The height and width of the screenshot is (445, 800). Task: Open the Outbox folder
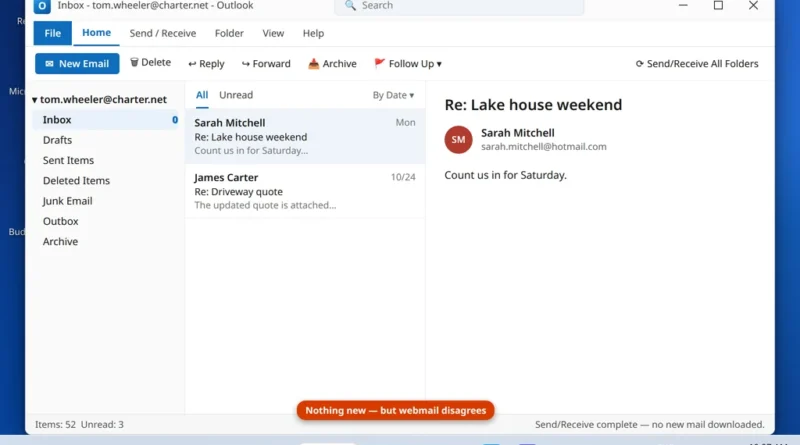click(60, 221)
